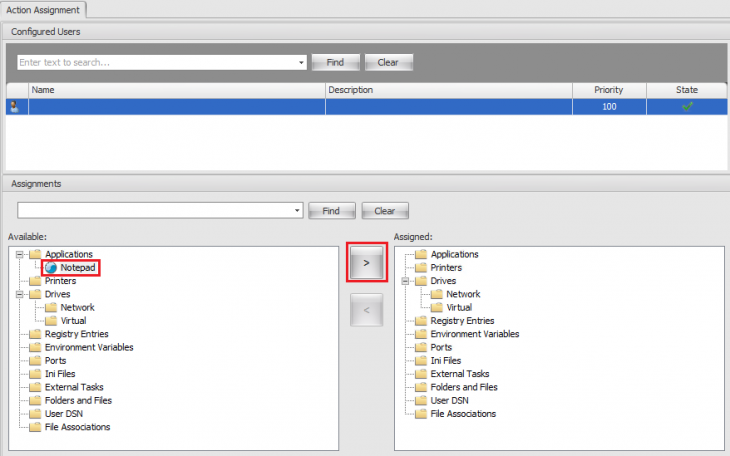Select External Tasks in Assigned tree

pyautogui.click(x=460, y=374)
